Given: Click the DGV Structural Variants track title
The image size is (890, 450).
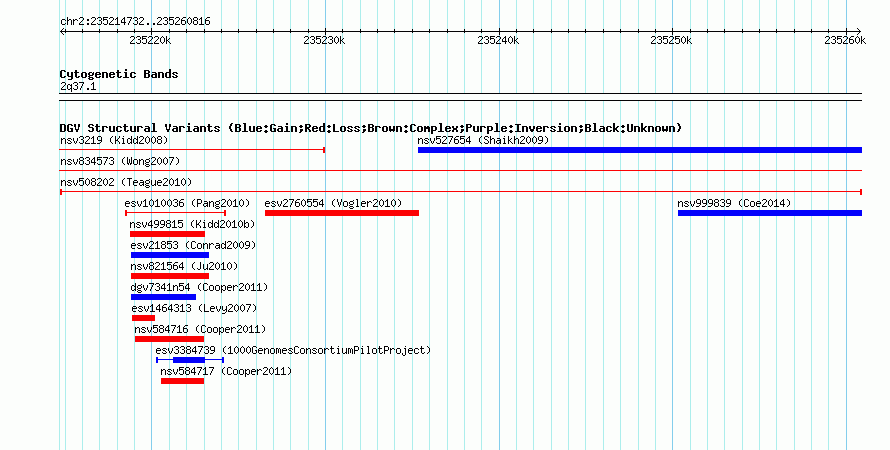Looking at the screenshot, I should [x=371, y=128].
